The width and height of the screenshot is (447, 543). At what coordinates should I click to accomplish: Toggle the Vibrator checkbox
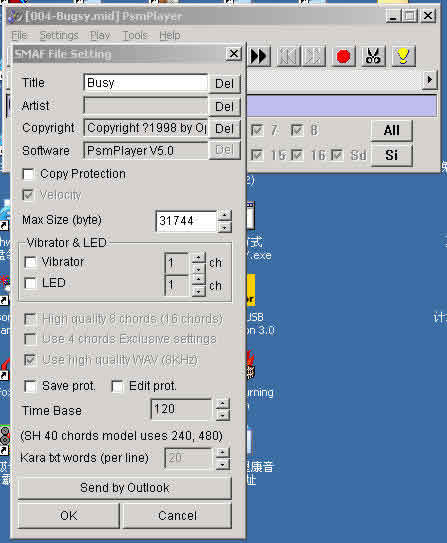(x=31, y=262)
